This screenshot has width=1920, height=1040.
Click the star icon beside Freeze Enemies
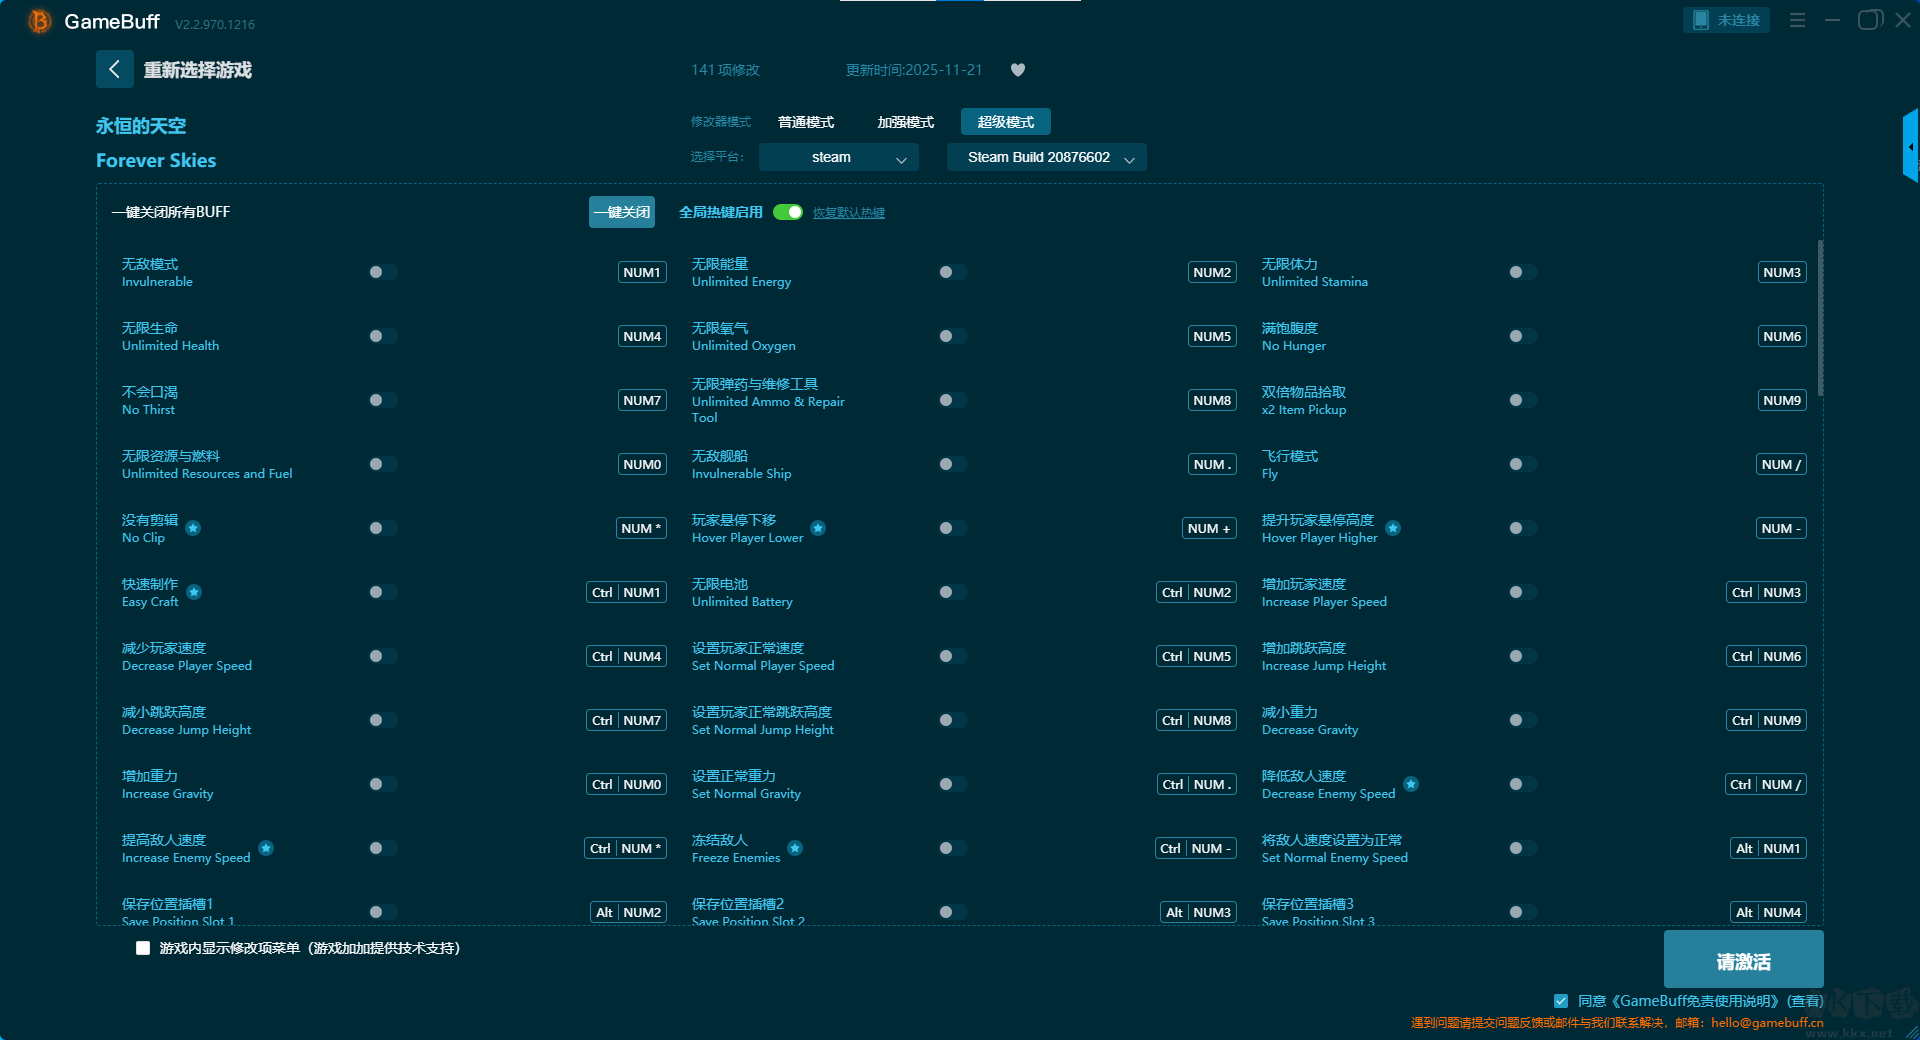[795, 848]
